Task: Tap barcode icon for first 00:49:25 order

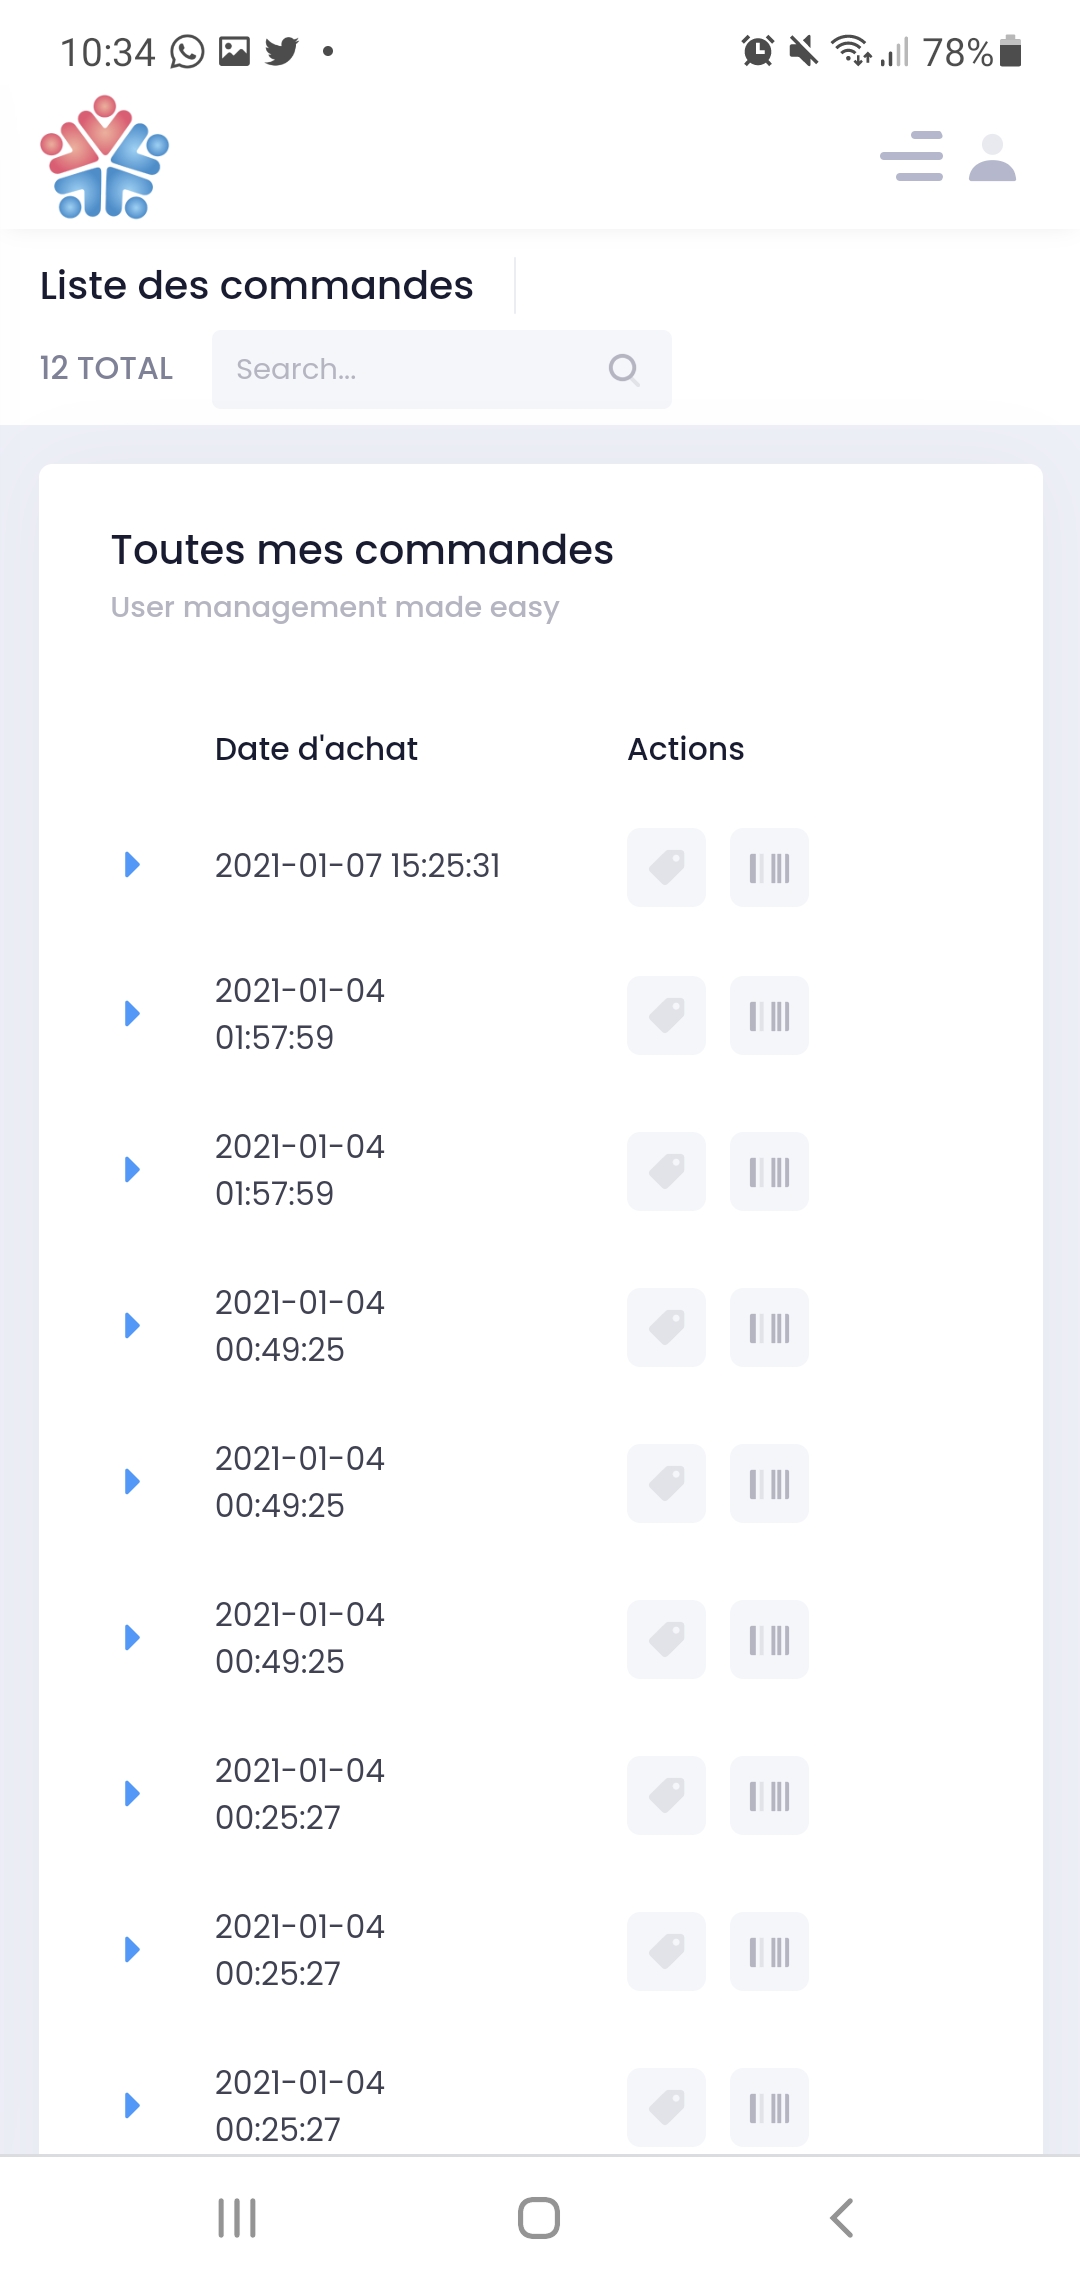Action: [769, 1327]
